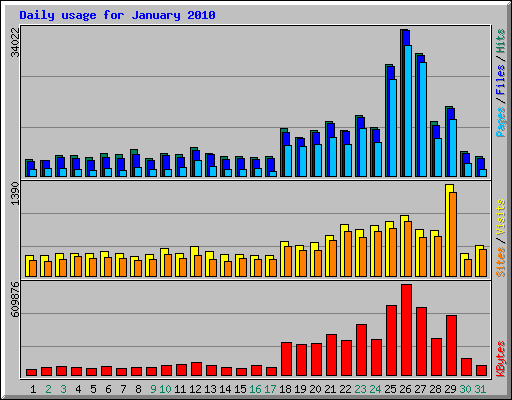
Task: Select the red KBytes bar for day 21
Action: (331, 355)
